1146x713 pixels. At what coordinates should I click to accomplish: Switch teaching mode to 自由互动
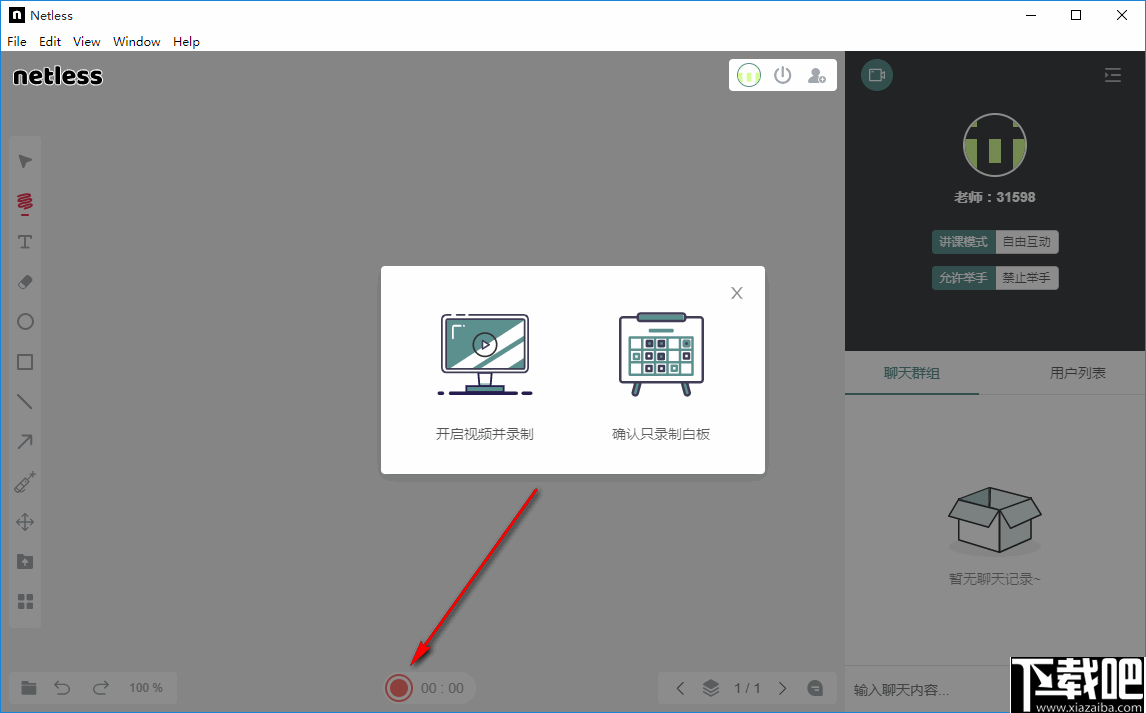(x=1027, y=241)
